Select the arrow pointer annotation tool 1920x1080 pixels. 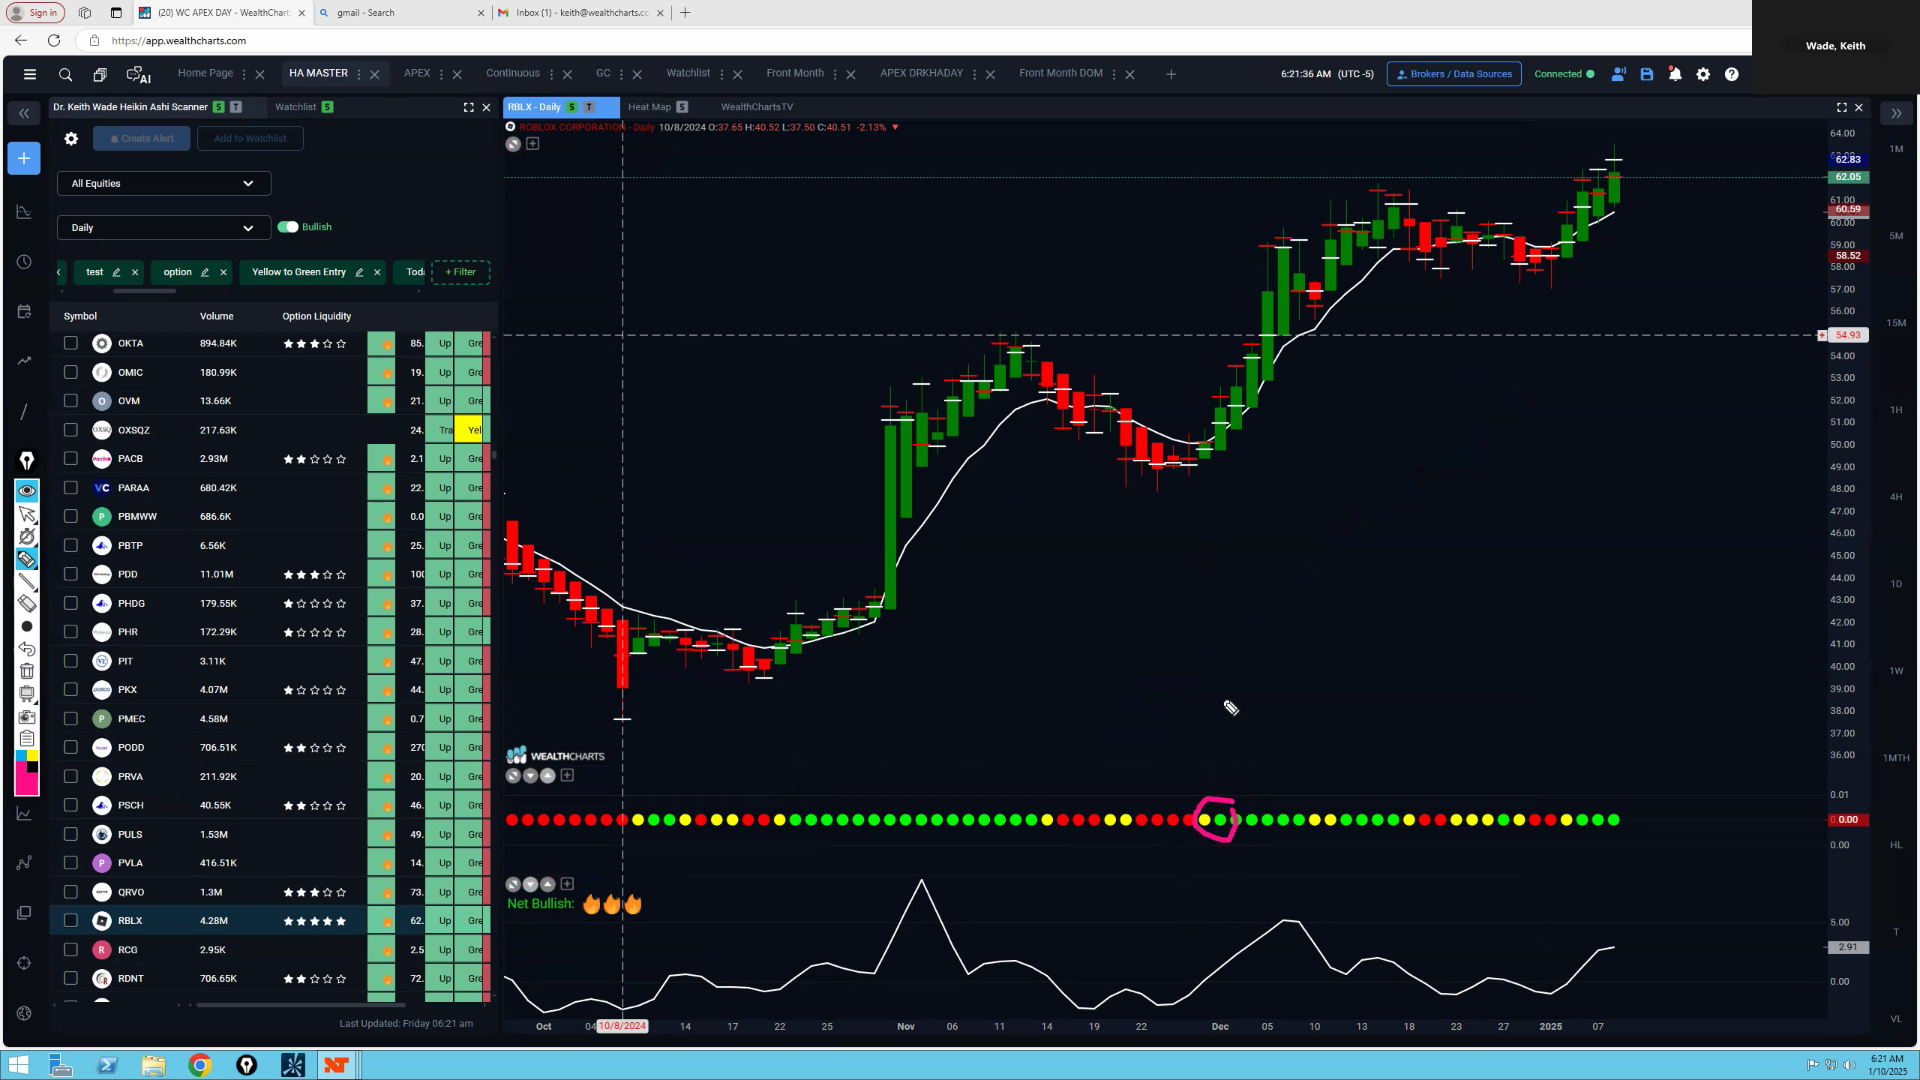pos(27,514)
